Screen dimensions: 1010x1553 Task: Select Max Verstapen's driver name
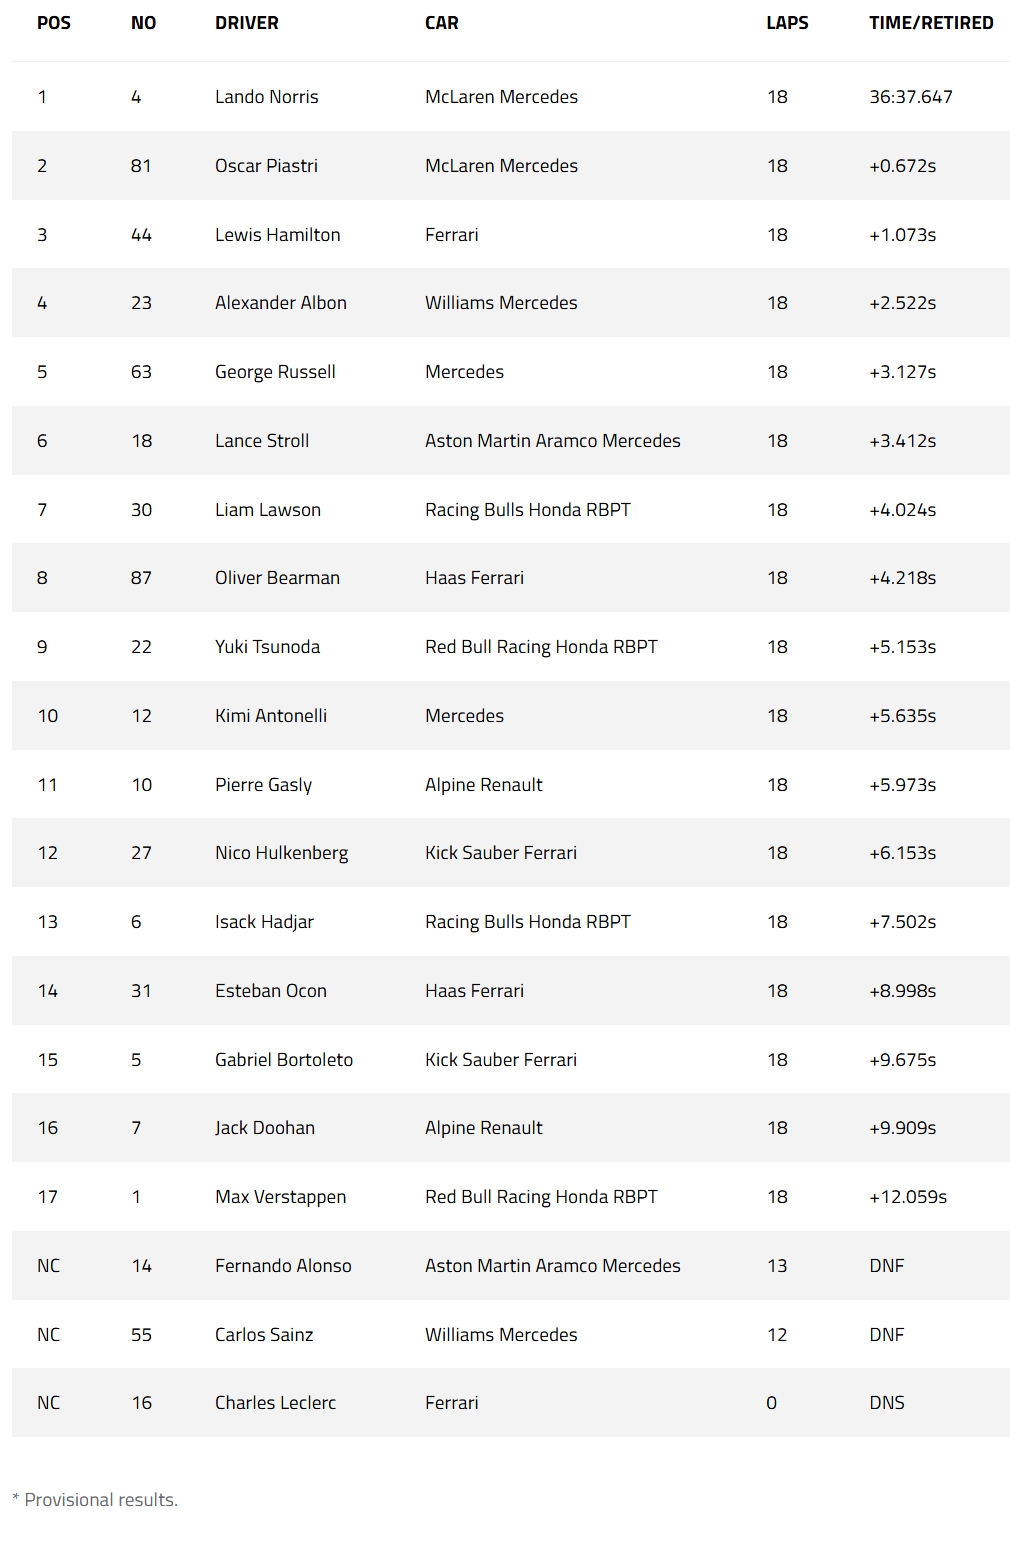(x=280, y=1197)
